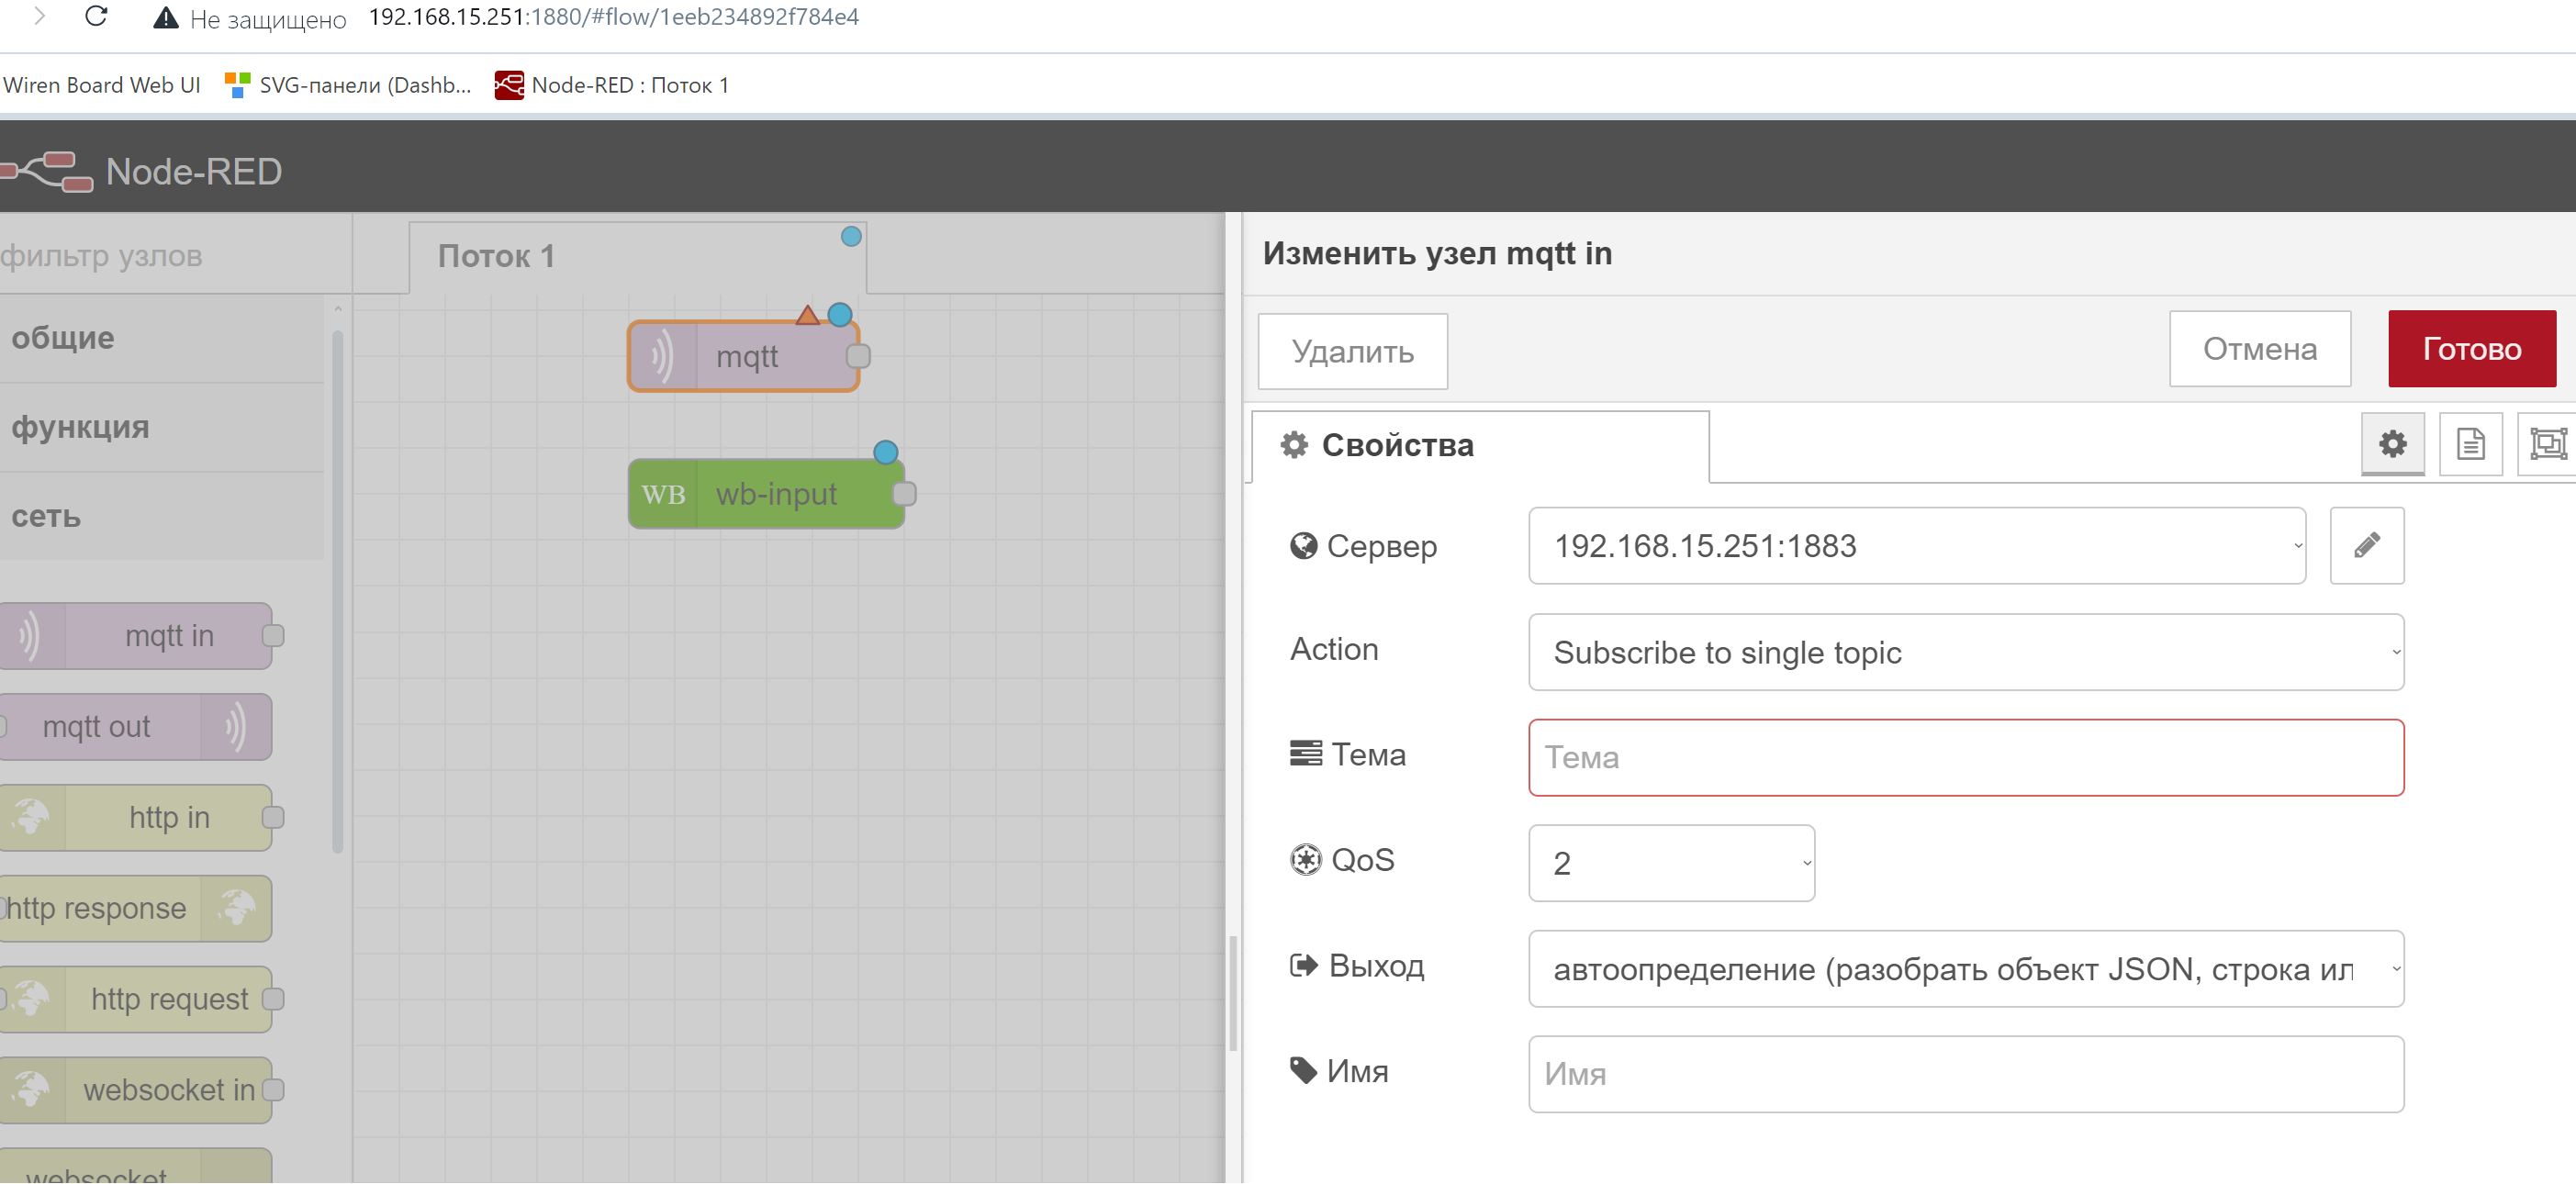
Task: Open node description document icon
Action: pyautogui.click(x=2469, y=444)
